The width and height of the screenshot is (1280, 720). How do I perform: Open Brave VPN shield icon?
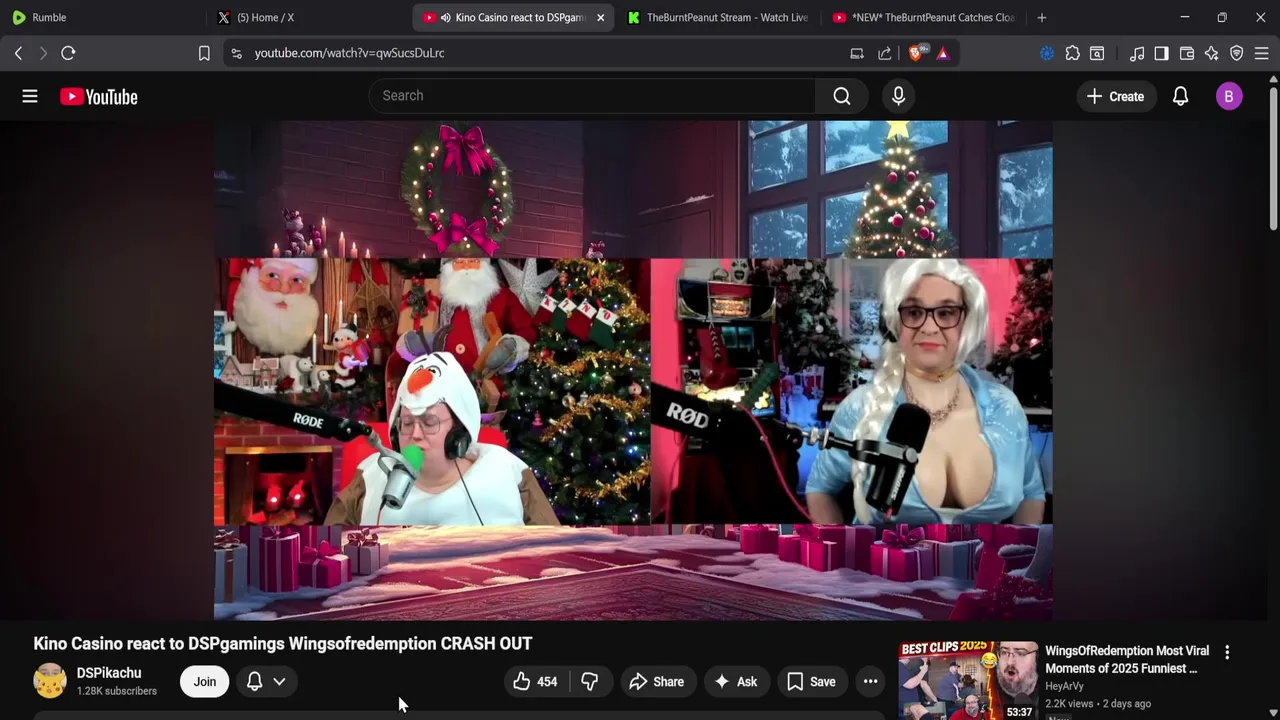[1237, 53]
